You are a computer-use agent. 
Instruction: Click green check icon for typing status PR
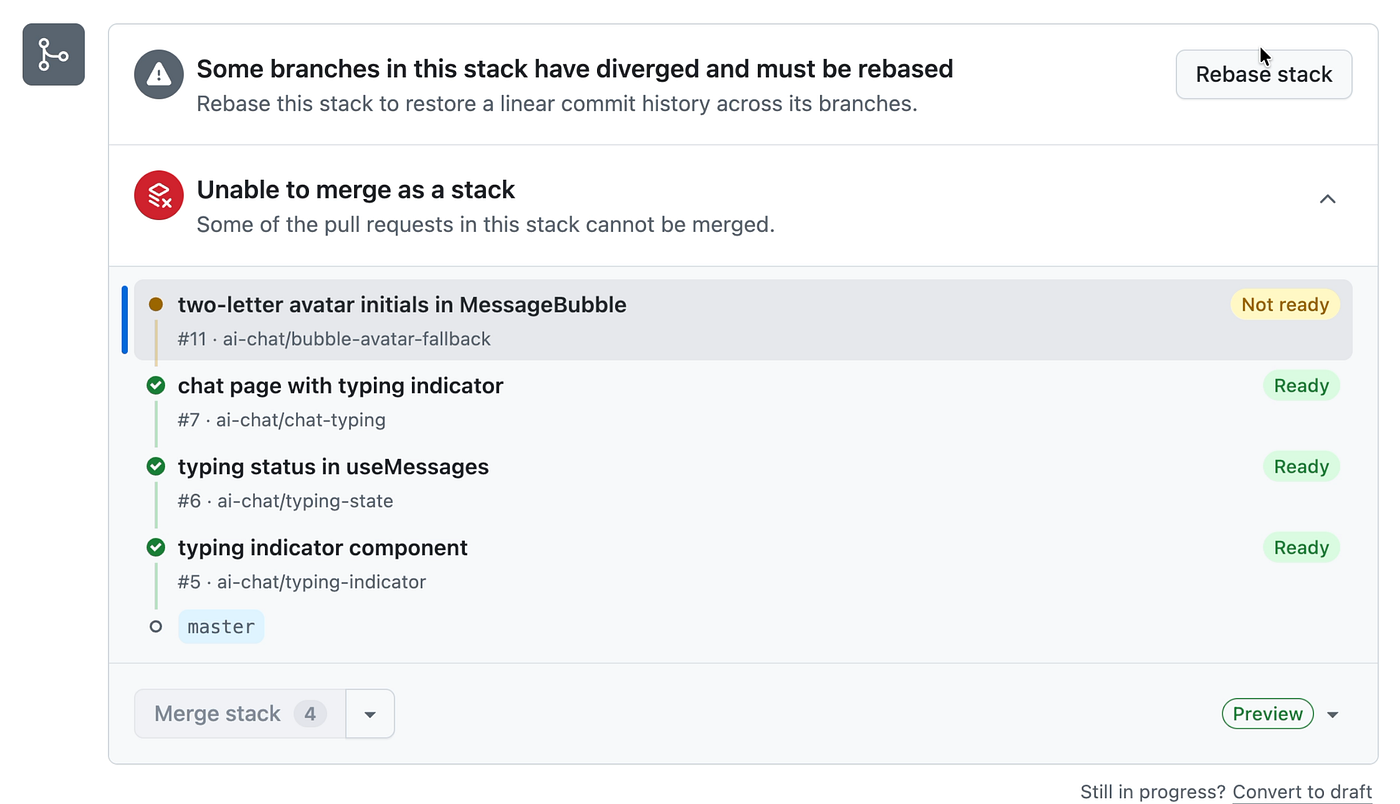pyautogui.click(x=156, y=466)
